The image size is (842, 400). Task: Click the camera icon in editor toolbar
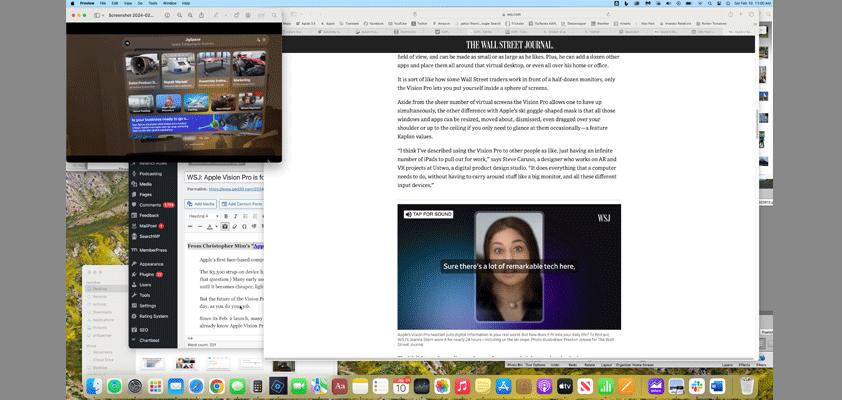click(225, 227)
